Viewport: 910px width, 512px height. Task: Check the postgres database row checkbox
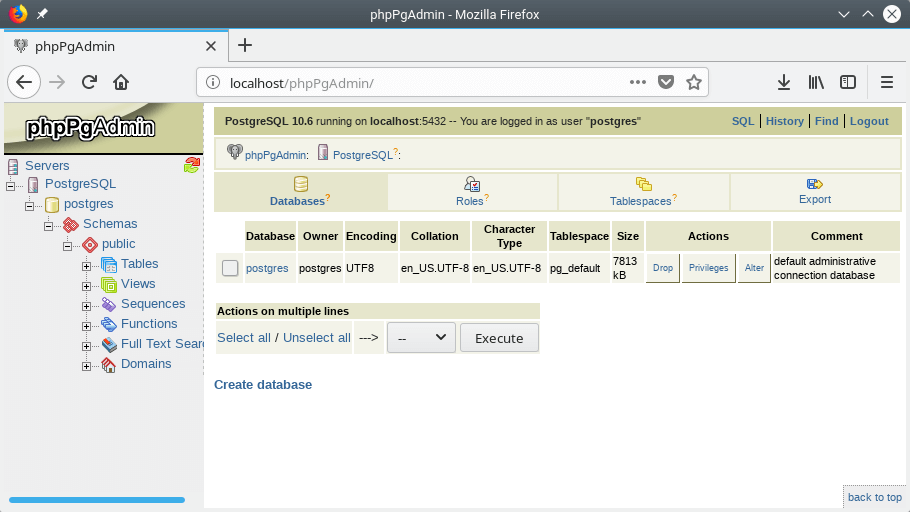[230, 268]
